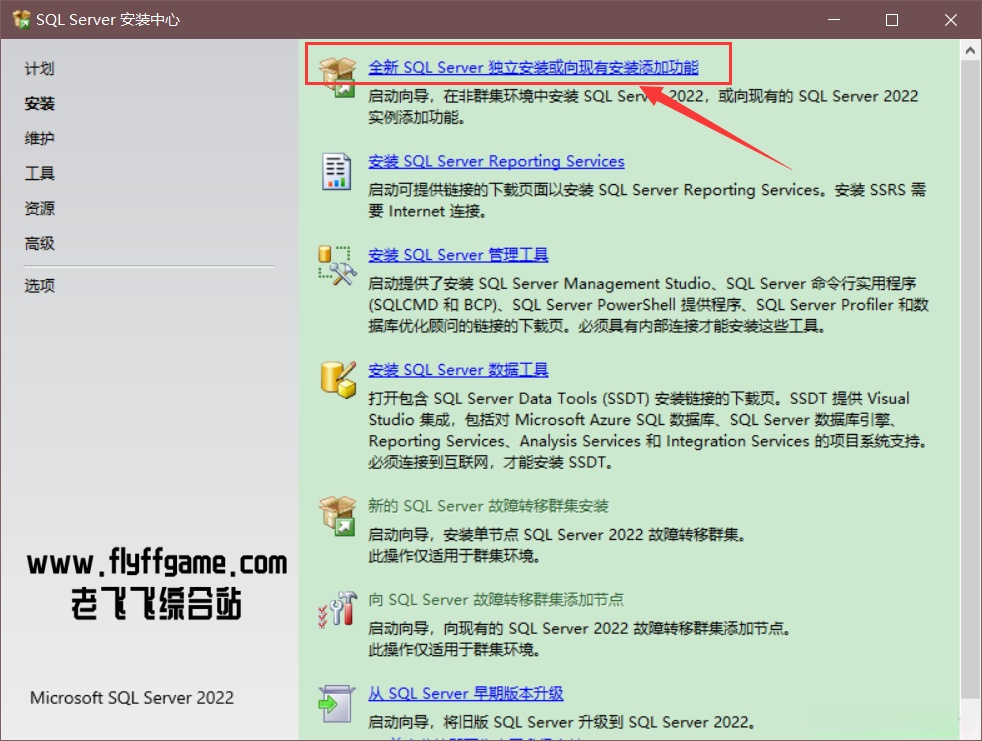Click the SQL Server 安装中心 title bar icon
982x741 pixels.
click(x=21, y=19)
